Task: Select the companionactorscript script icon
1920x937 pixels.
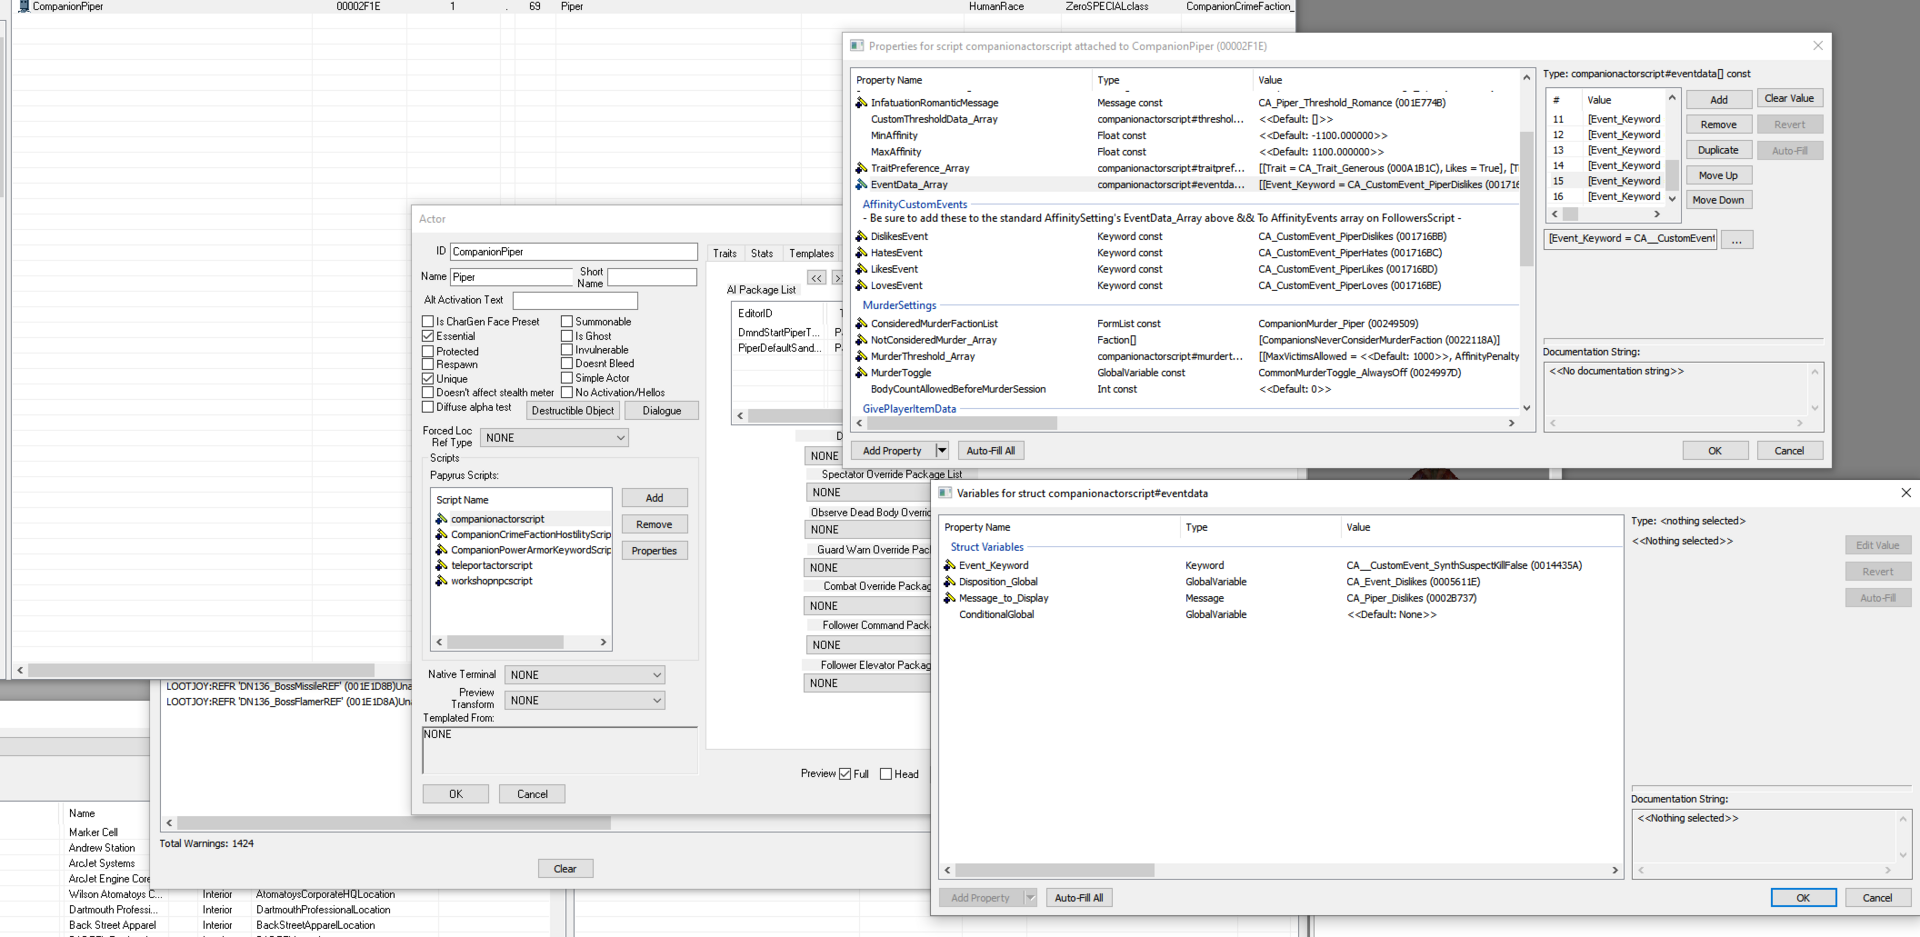Action: click(441, 519)
